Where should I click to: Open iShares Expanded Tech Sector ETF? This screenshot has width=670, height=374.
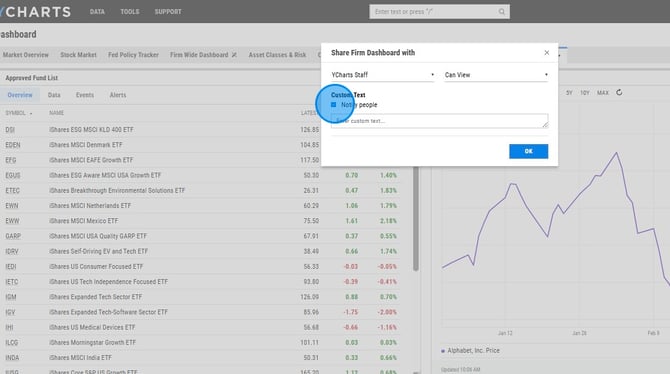(95, 297)
